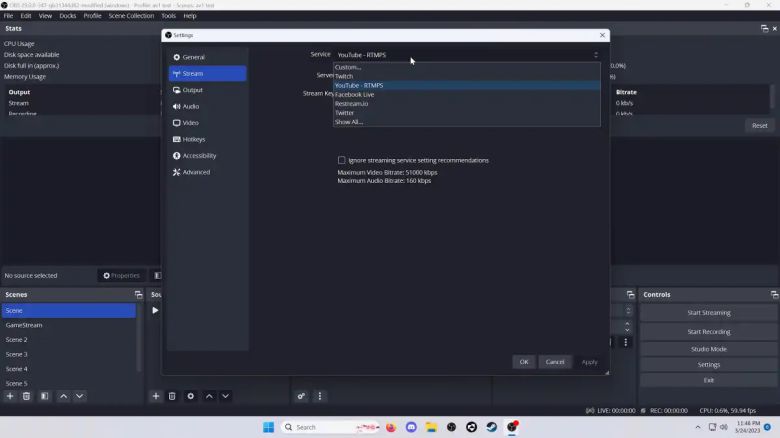Open Discord from the Windows taskbar
This screenshot has height=438, width=780.
[x=411, y=427]
